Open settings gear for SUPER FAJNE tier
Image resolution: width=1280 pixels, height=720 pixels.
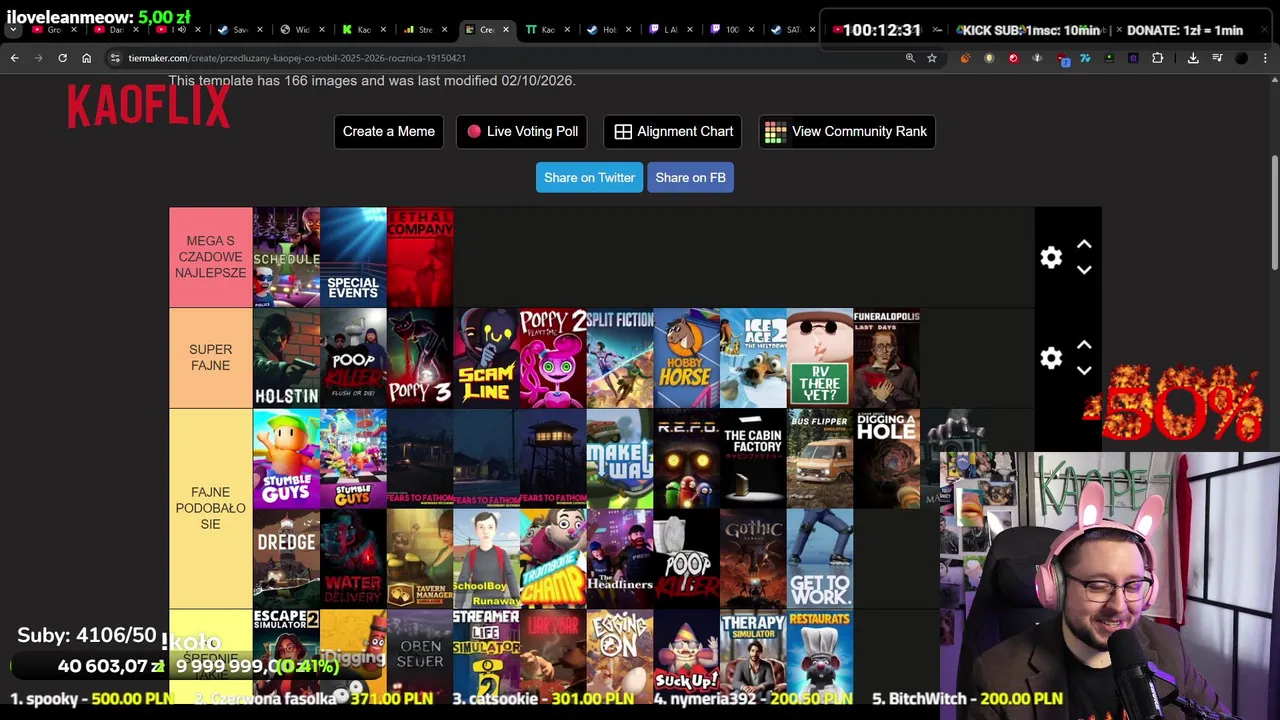[1051, 358]
